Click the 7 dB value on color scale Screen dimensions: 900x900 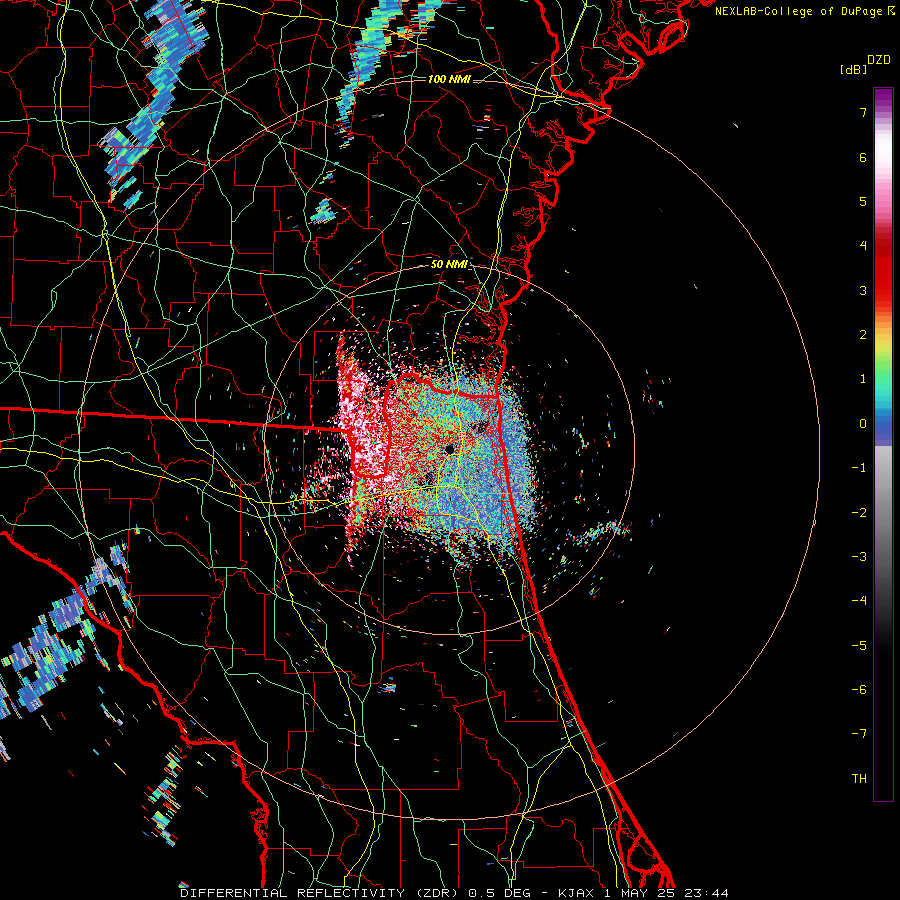(863, 112)
